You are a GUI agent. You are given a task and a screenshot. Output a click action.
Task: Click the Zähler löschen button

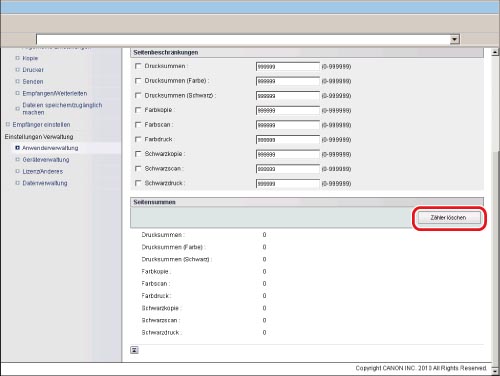point(449,218)
